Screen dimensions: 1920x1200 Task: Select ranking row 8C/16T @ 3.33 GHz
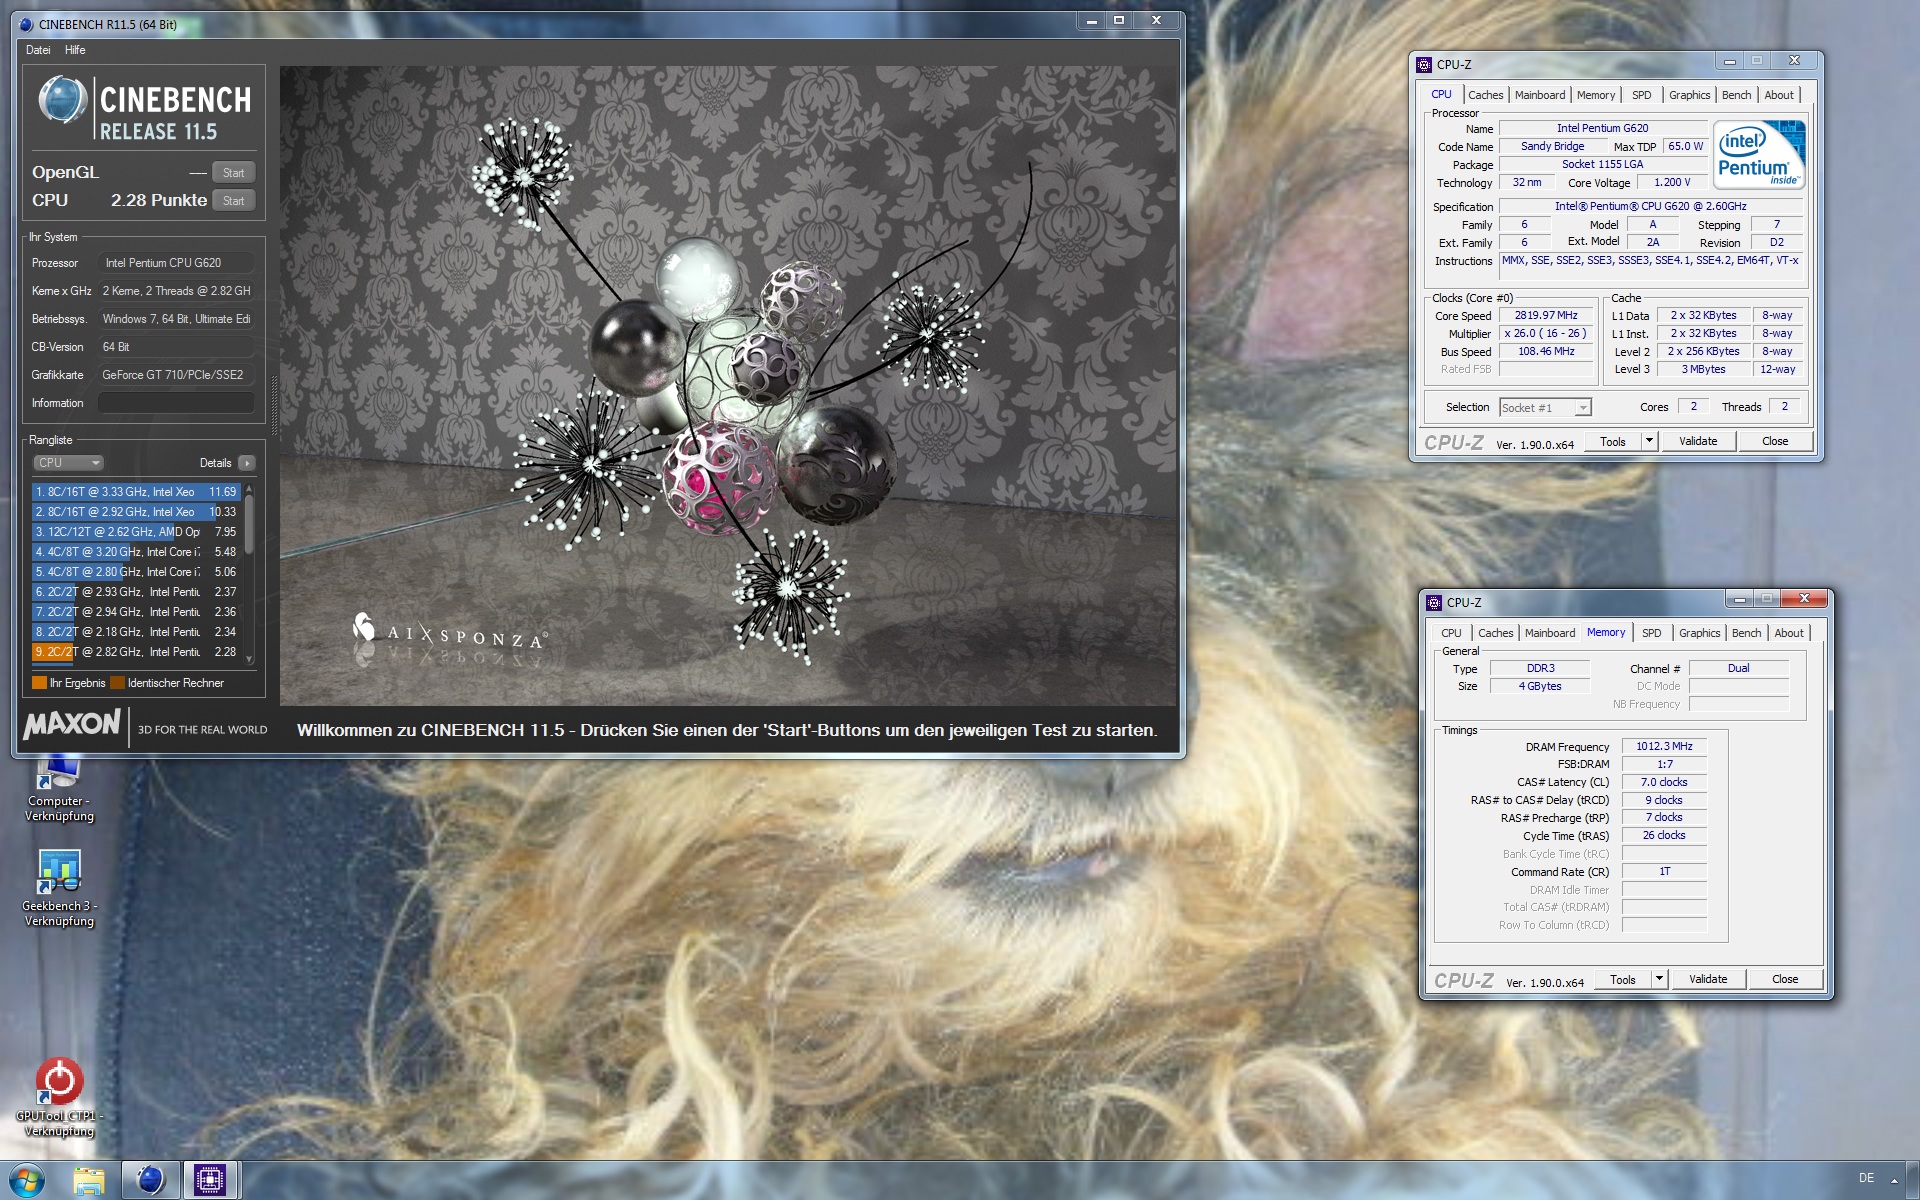[x=136, y=492]
